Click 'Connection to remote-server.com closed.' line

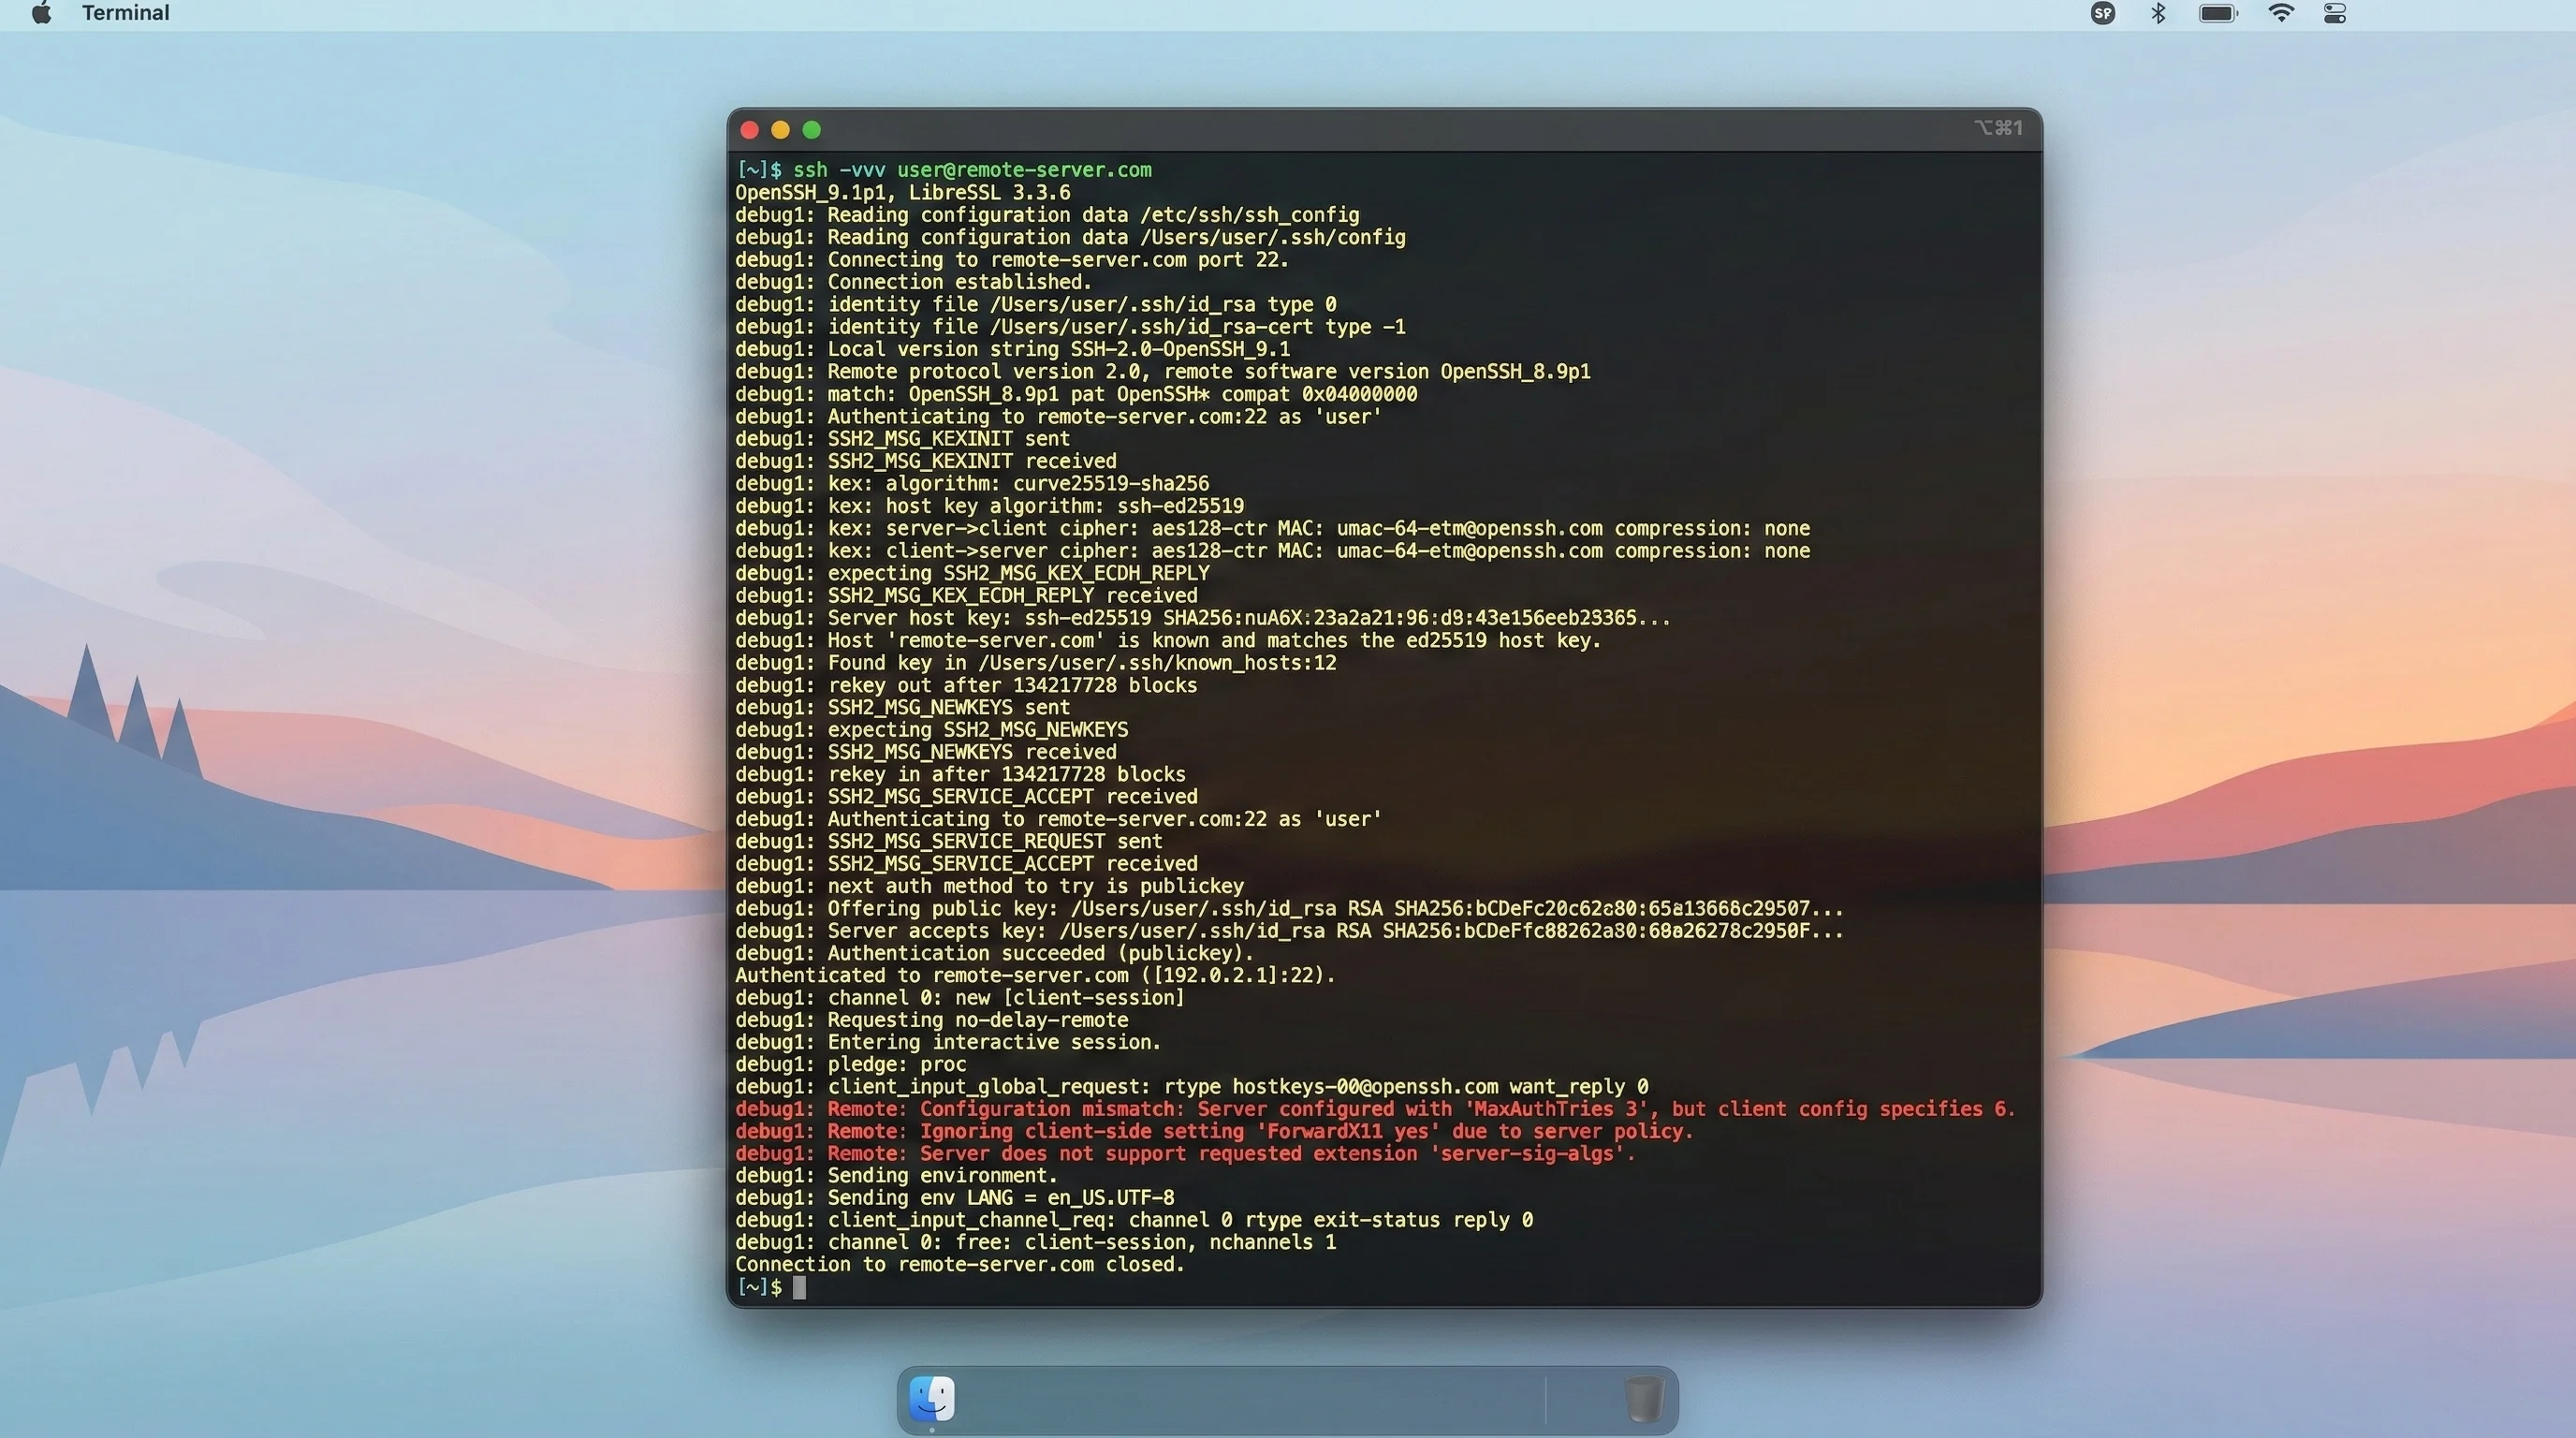click(960, 1265)
